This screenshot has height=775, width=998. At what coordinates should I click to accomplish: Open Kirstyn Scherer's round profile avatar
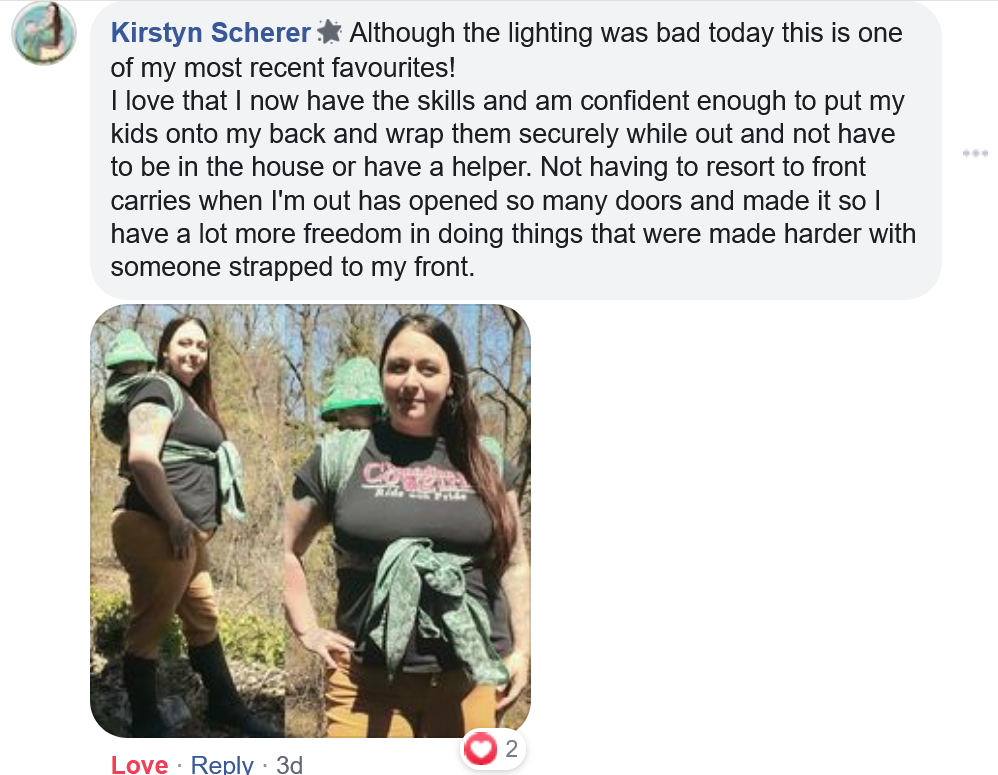point(44,33)
